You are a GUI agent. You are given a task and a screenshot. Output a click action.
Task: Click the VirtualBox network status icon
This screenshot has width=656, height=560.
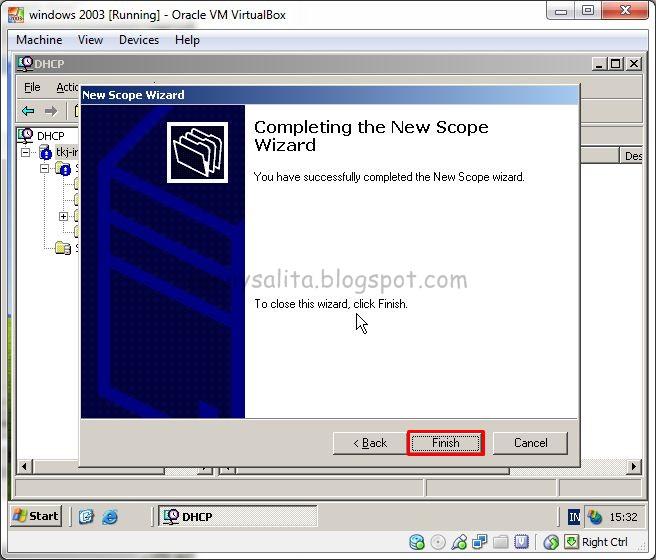click(479, 542)
